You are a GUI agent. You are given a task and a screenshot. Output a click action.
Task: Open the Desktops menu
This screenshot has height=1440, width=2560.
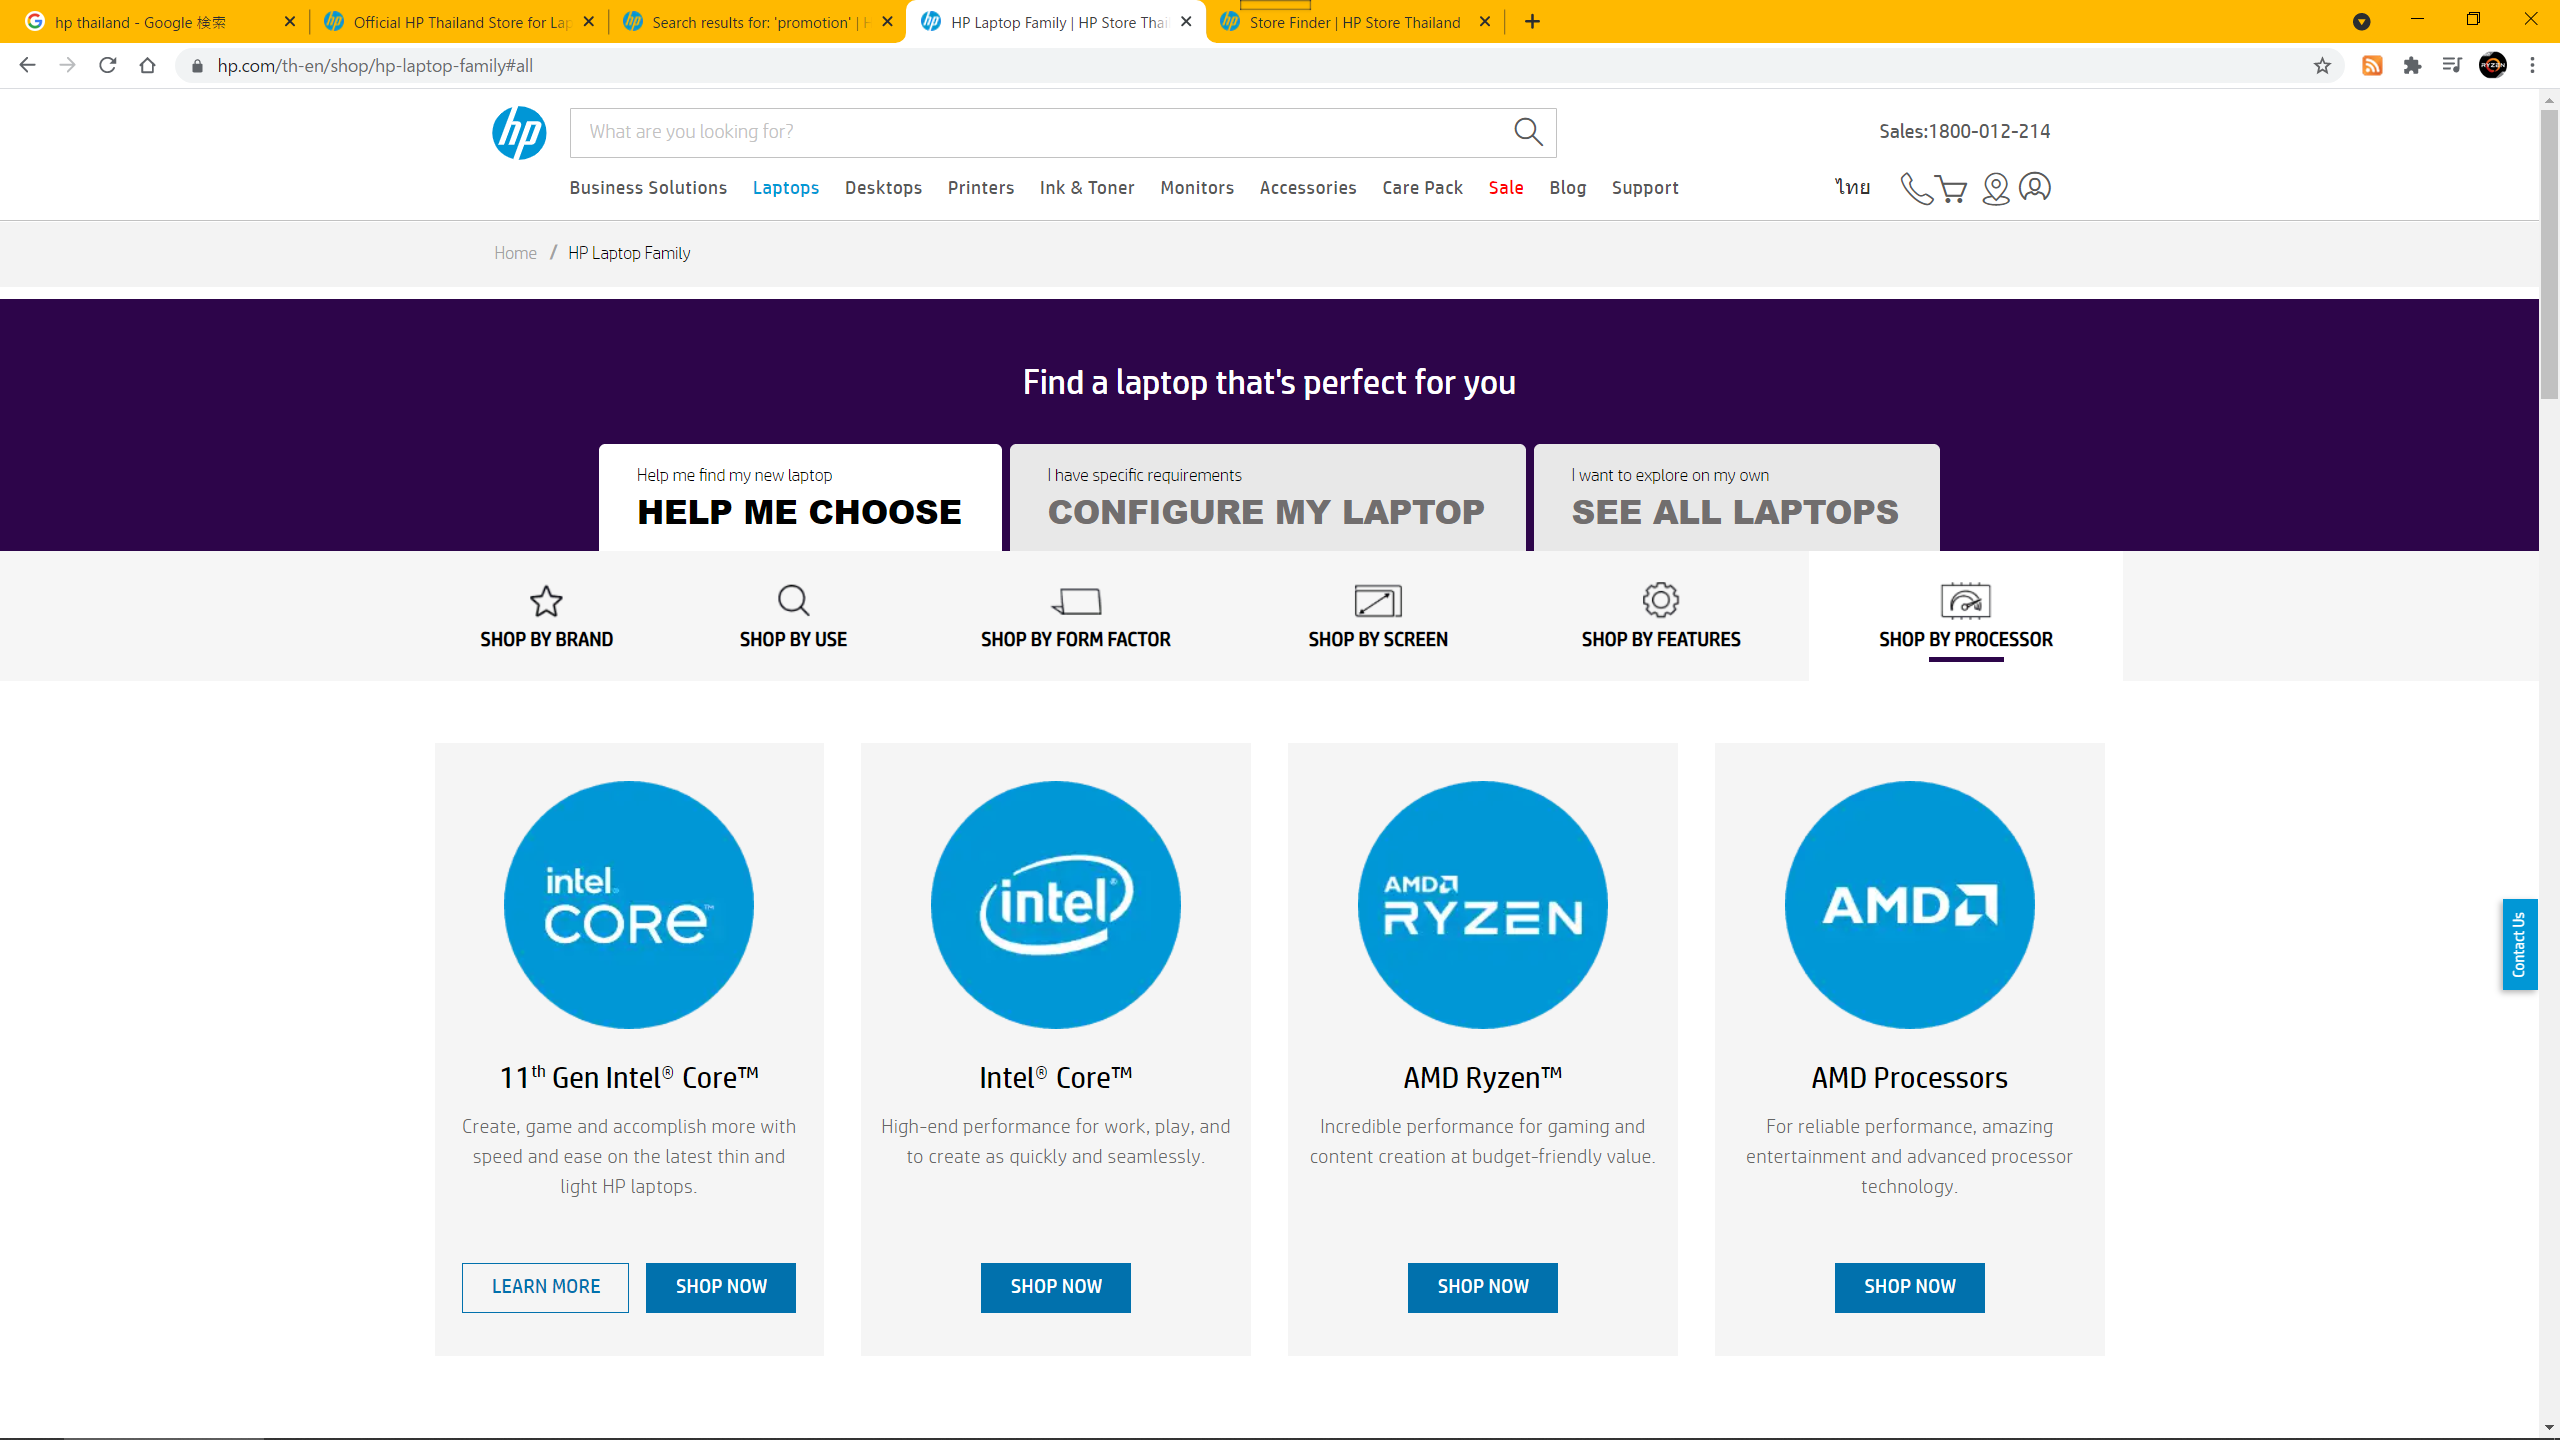pos(883,188)
